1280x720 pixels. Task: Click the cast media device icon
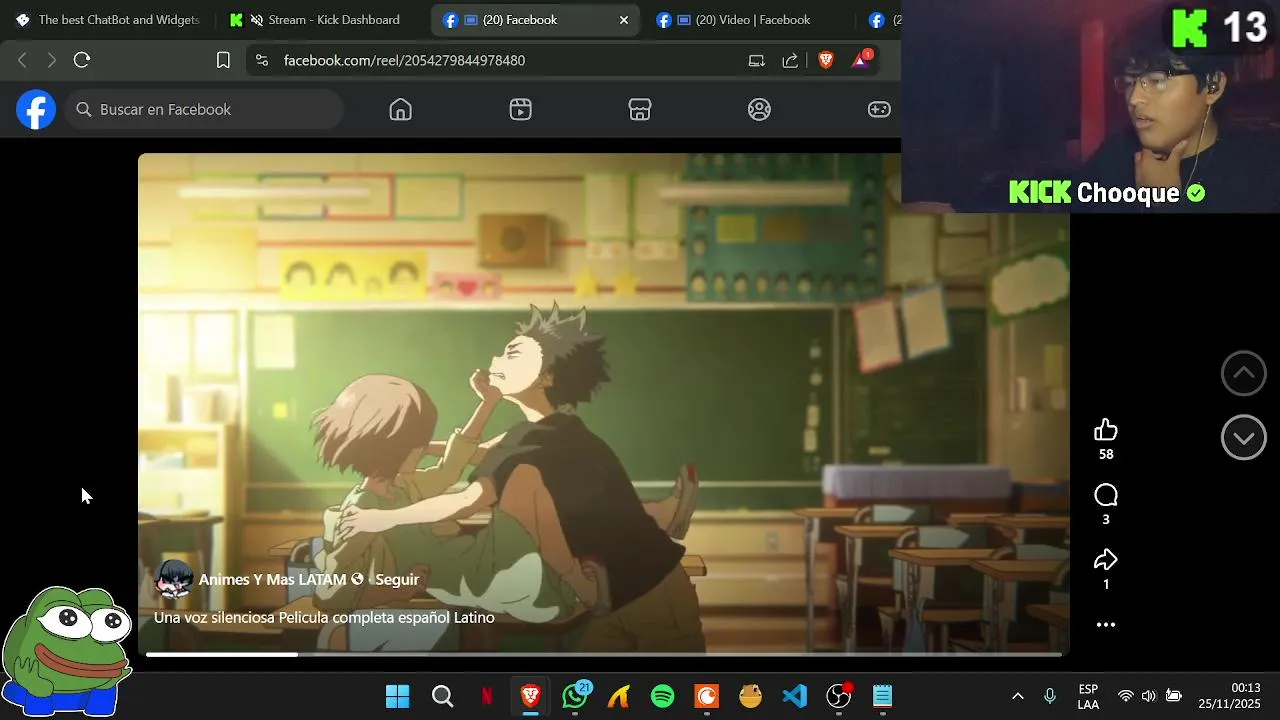click(x=757, y=60)
